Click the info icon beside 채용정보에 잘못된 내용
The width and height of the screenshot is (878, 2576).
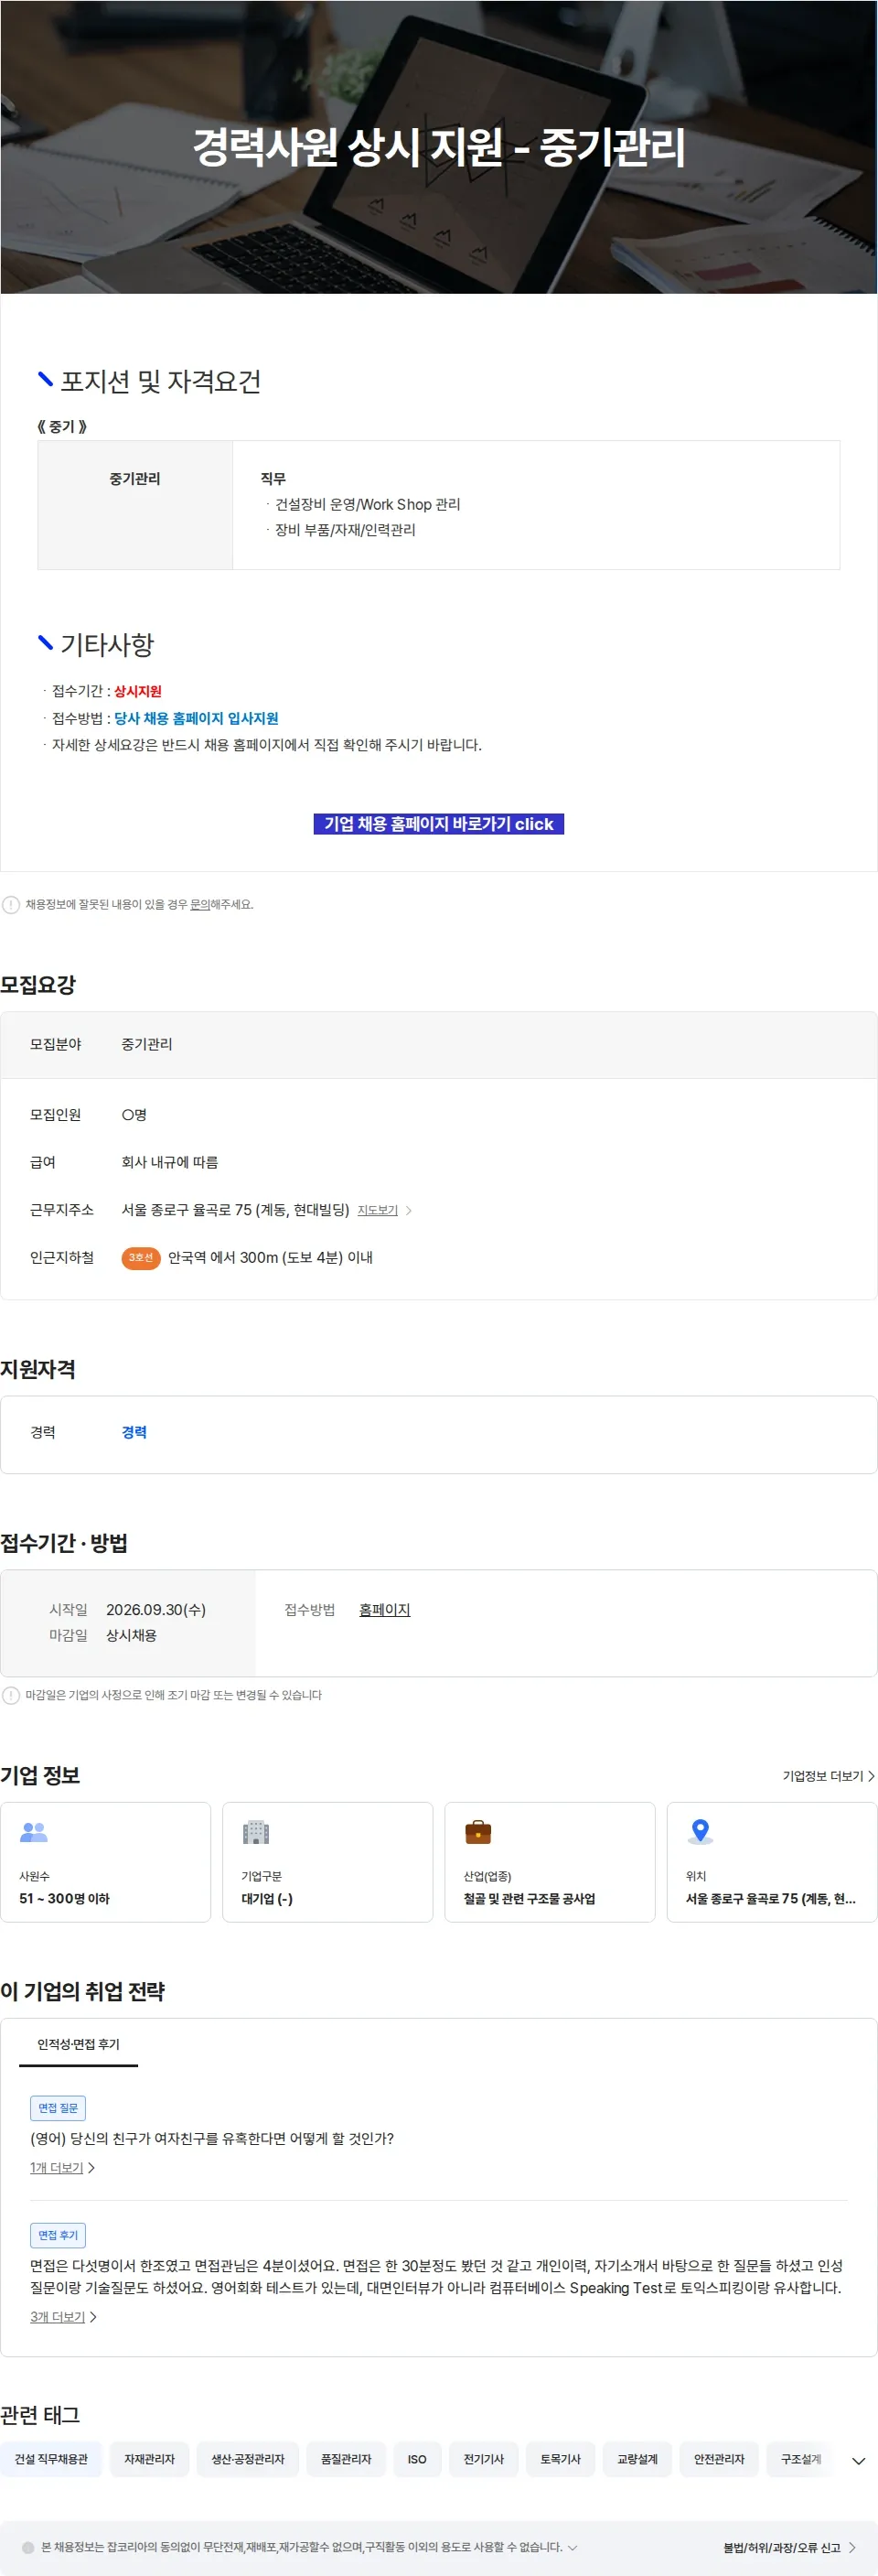tap(11, 904)
